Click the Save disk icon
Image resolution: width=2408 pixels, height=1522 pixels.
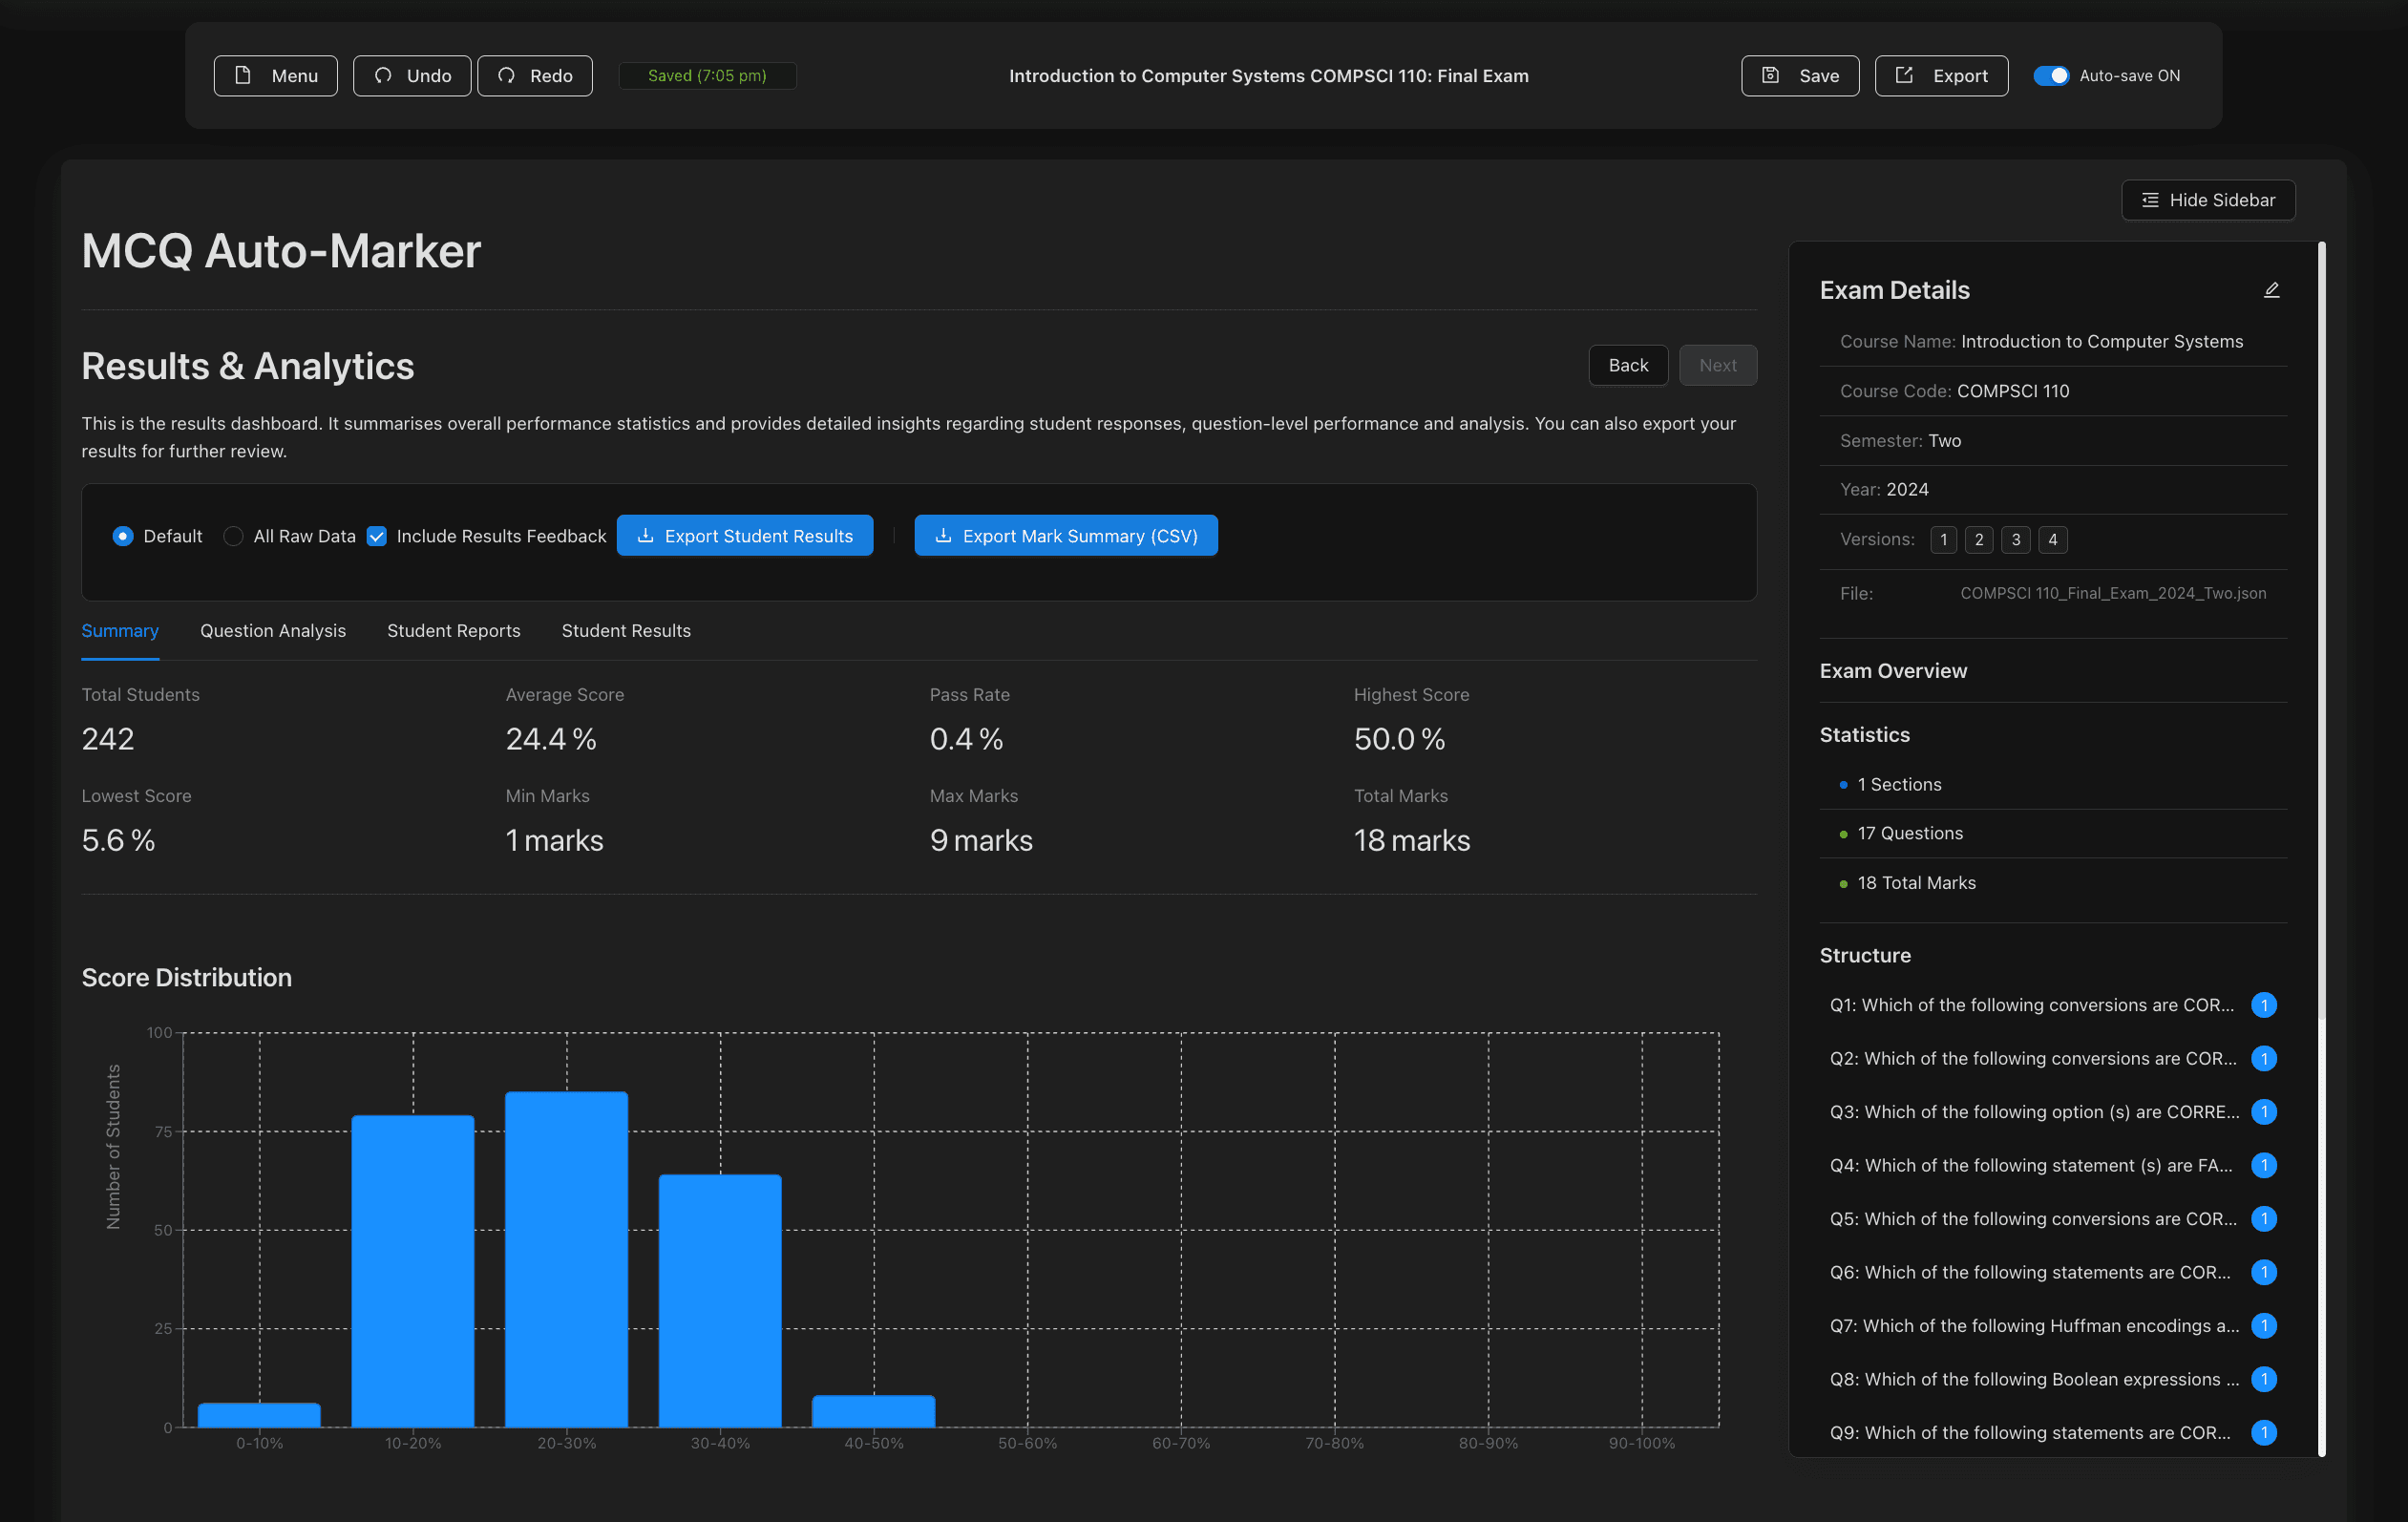click(x=1770, y=76)
